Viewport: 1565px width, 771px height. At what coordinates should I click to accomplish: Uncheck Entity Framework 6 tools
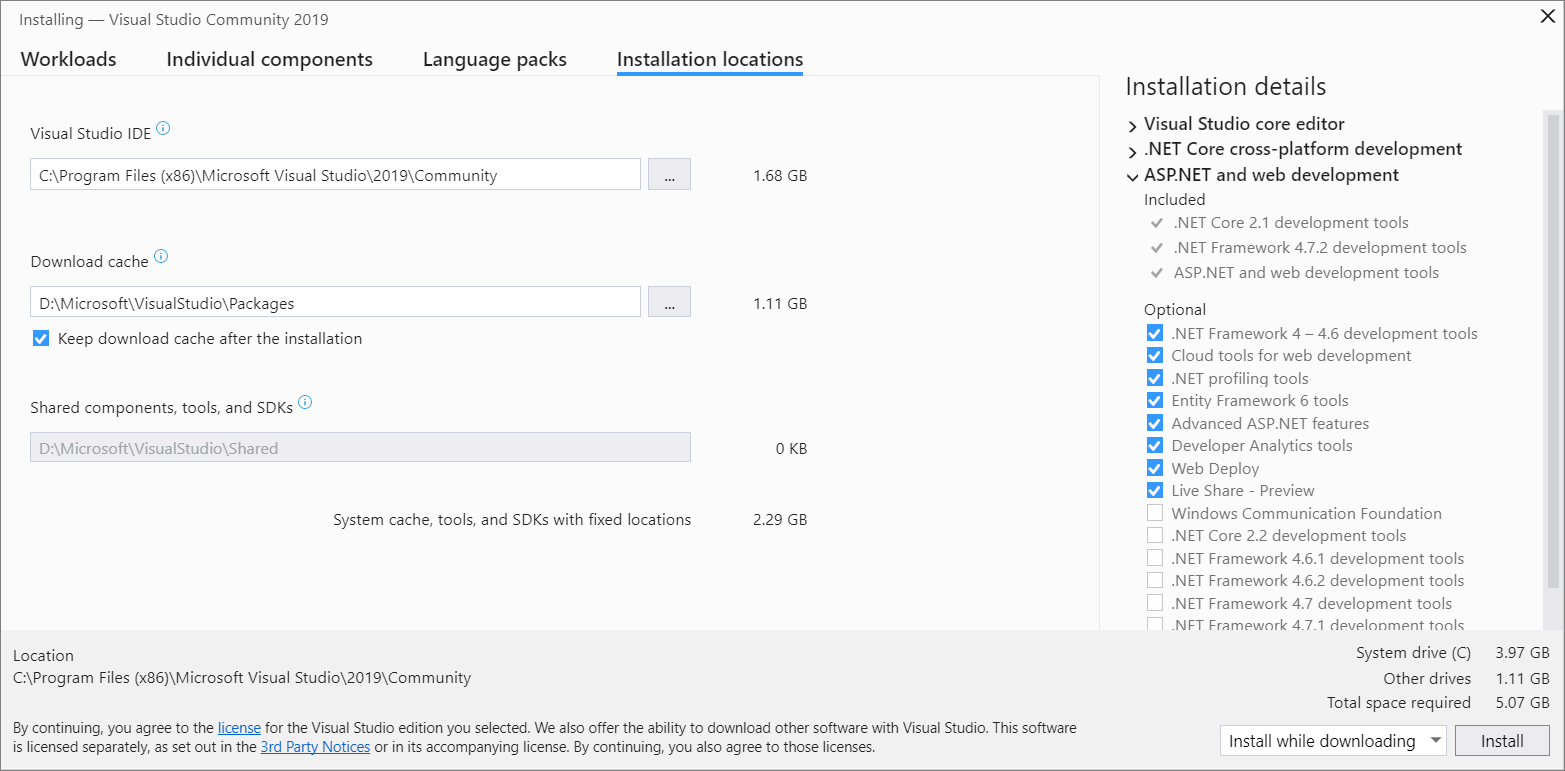pos(1155,400)
